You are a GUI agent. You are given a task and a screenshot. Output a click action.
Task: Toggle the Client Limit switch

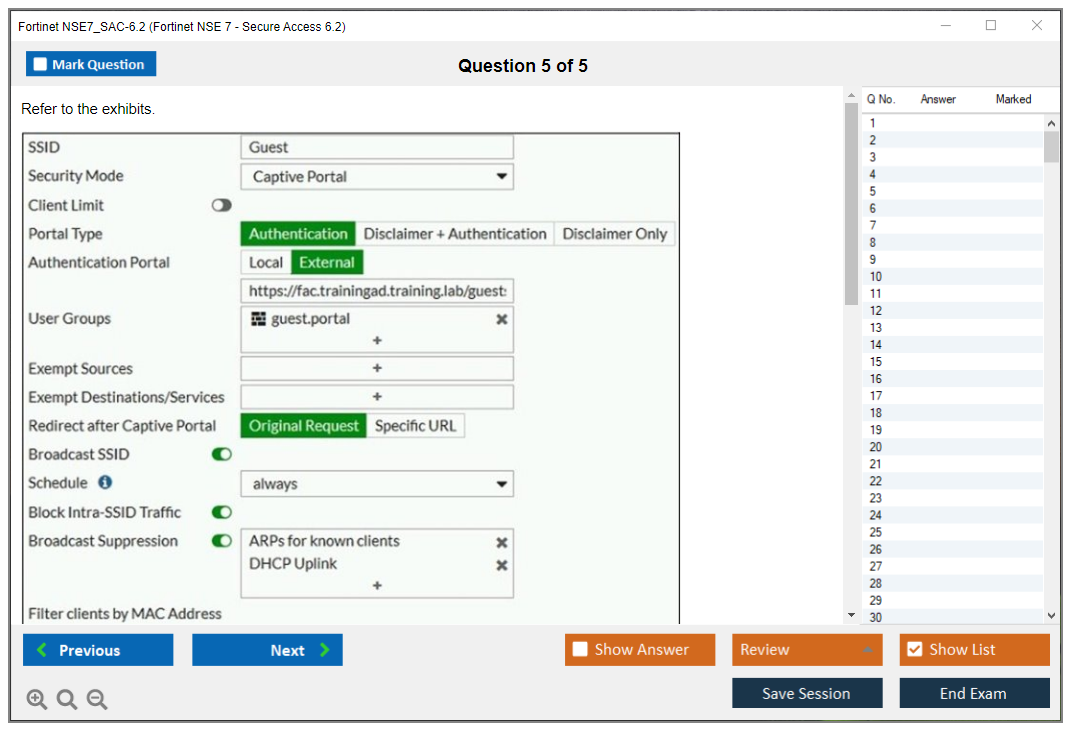point(221,205)
